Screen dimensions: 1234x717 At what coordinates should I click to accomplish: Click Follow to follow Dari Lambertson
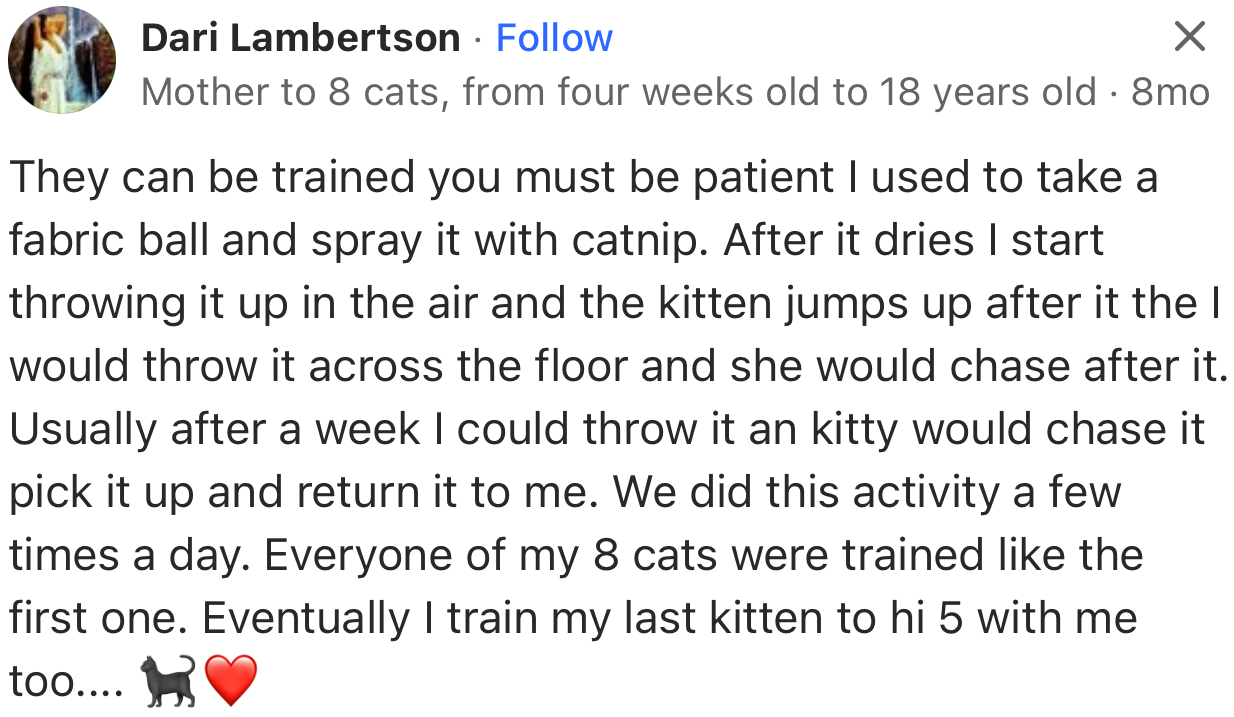554,37
